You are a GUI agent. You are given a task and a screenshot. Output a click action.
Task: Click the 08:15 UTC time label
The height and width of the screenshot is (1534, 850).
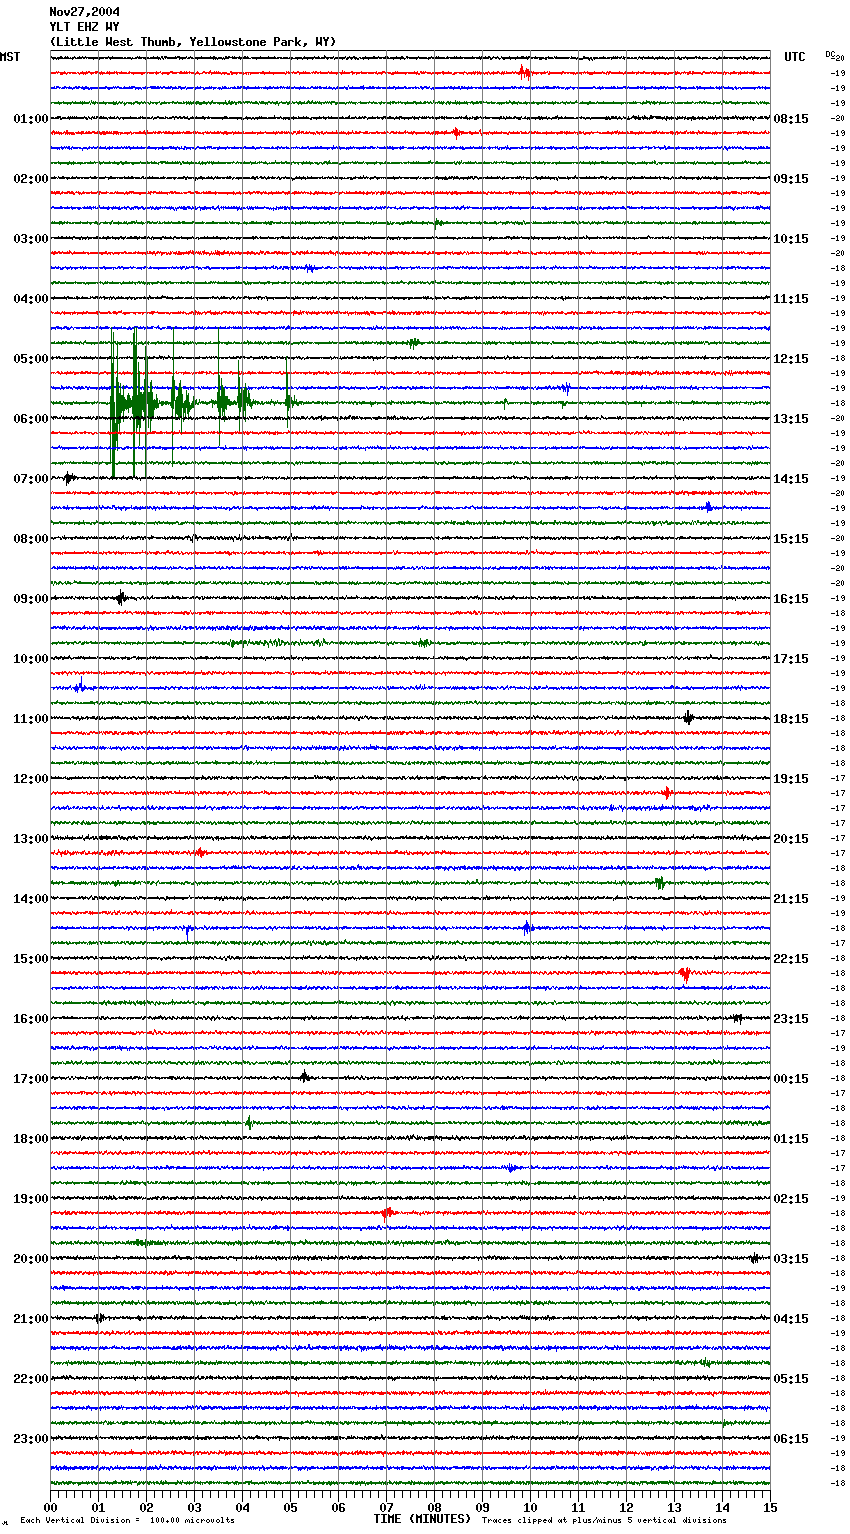tap(791, 119)
